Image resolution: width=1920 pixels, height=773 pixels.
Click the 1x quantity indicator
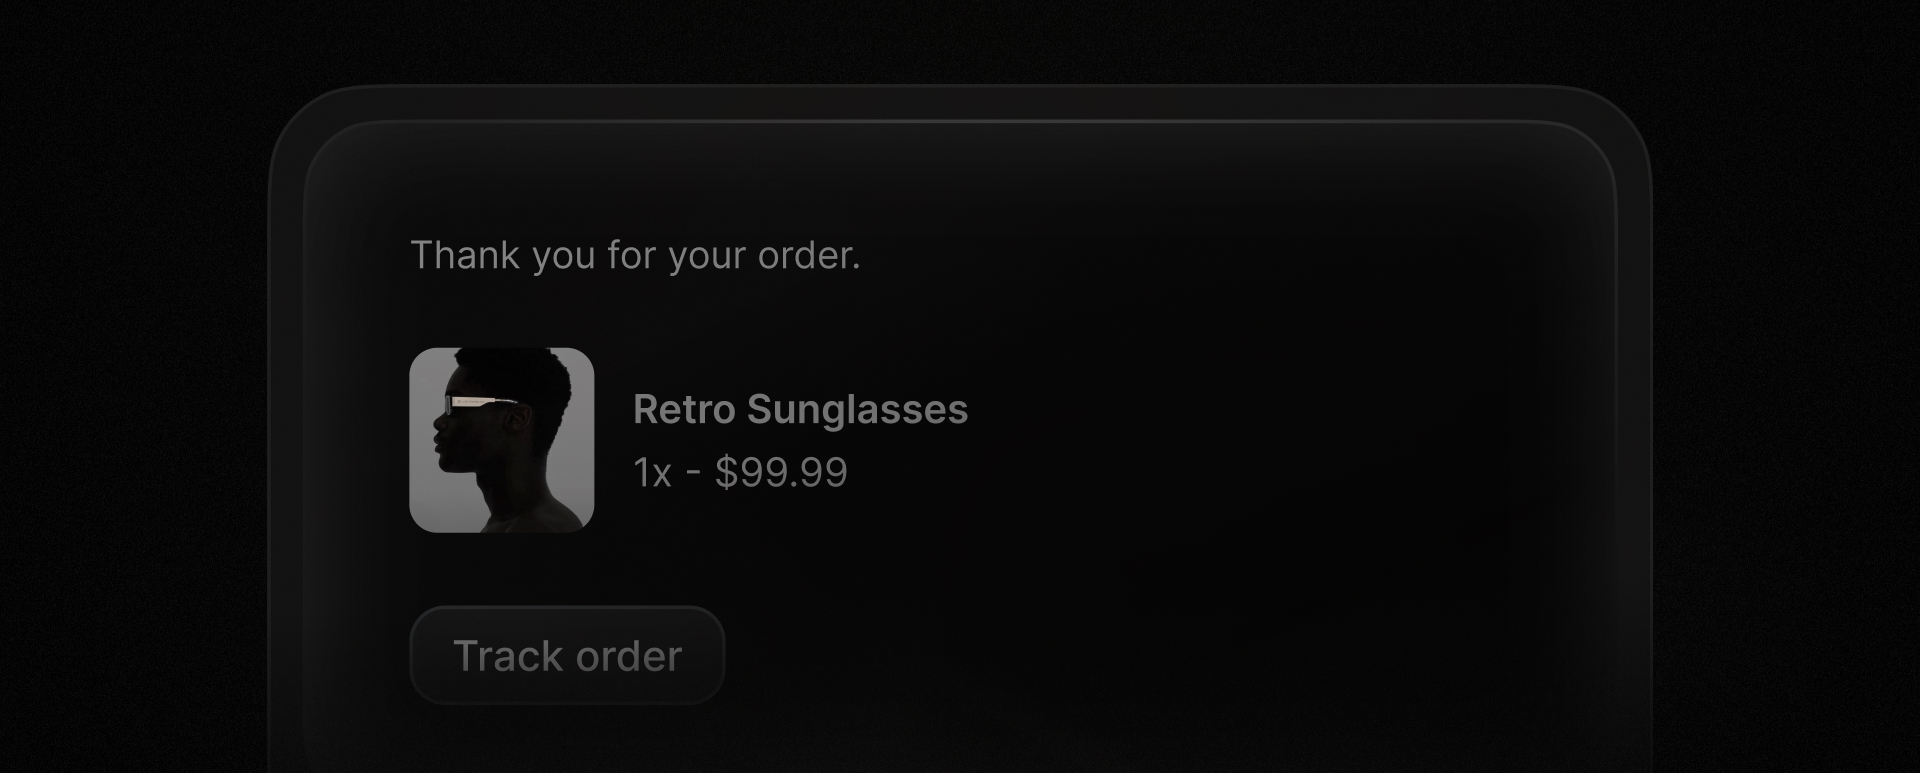coord(652,472)
